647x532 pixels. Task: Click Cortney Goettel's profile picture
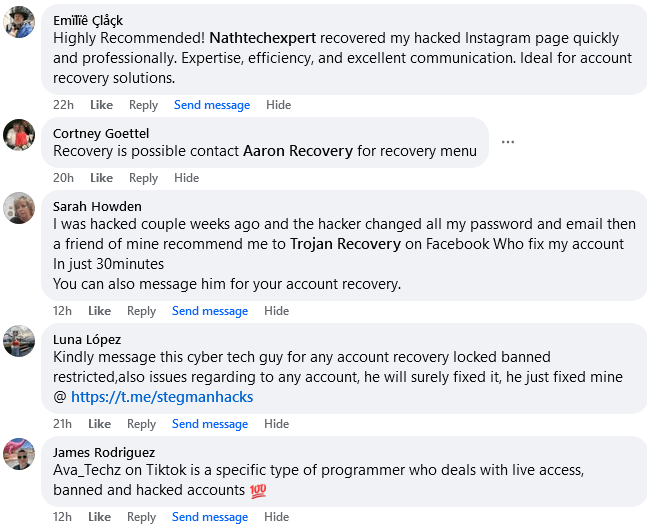click(x=20, y=134)
